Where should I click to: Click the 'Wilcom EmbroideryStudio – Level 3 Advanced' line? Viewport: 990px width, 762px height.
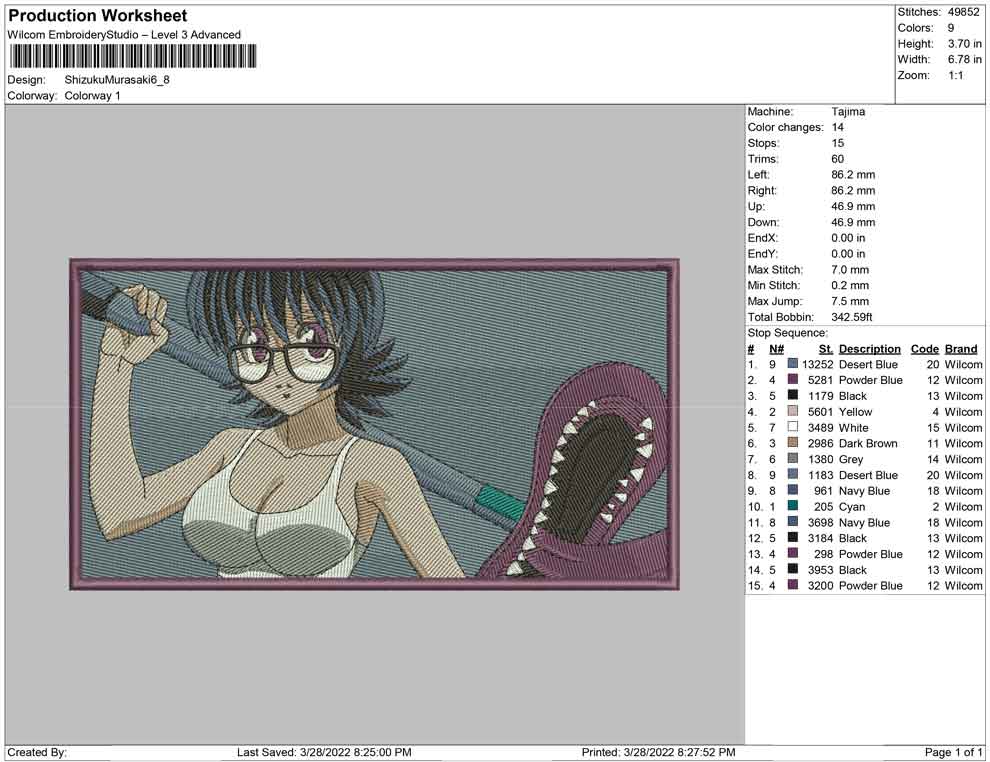click(x=124, y=35)
